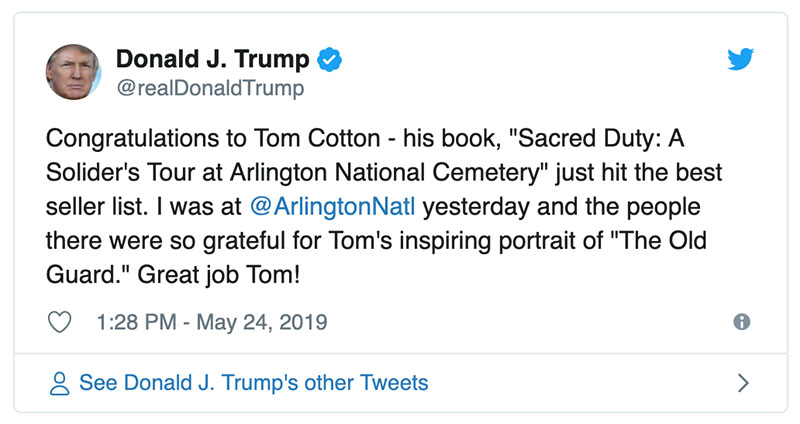This screenshot has height=424, width=800.
Task: Open the @realDonaldTrump handle
Action: coord(210,88)
